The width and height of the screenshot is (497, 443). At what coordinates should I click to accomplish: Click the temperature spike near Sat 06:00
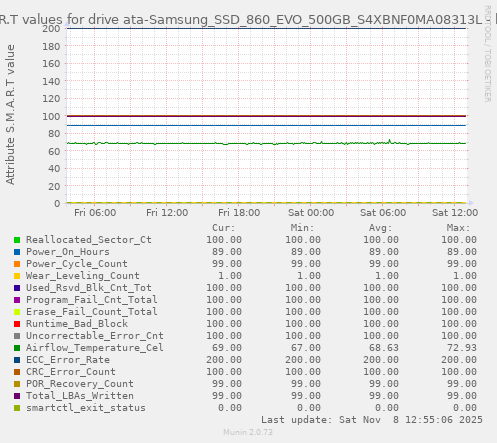(x=389, y=141)
